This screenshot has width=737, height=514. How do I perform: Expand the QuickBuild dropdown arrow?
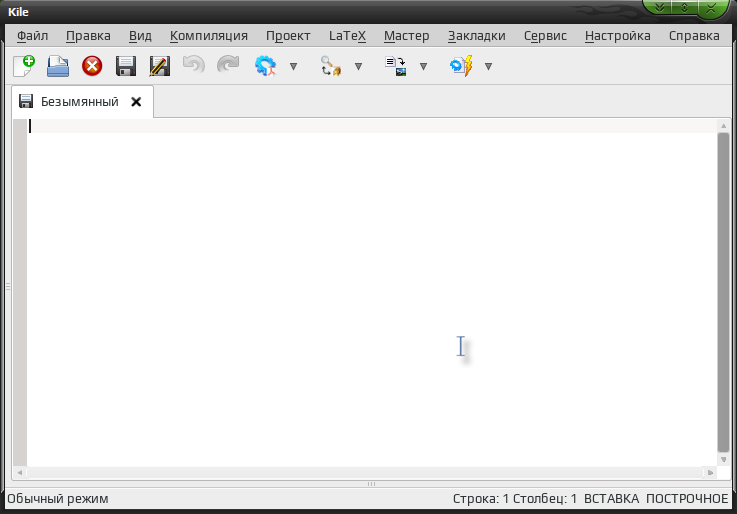488,67
